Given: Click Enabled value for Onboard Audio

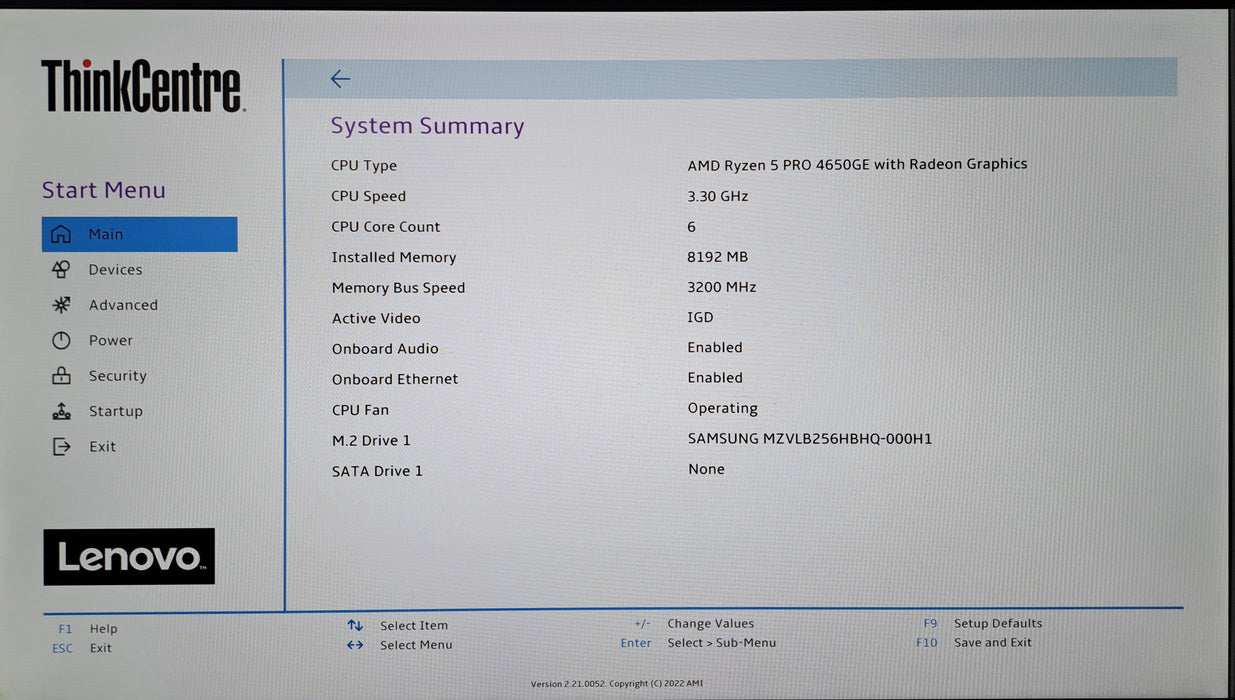Looking at the screenshot, I should pyautogui.click(x=714, y=347).
